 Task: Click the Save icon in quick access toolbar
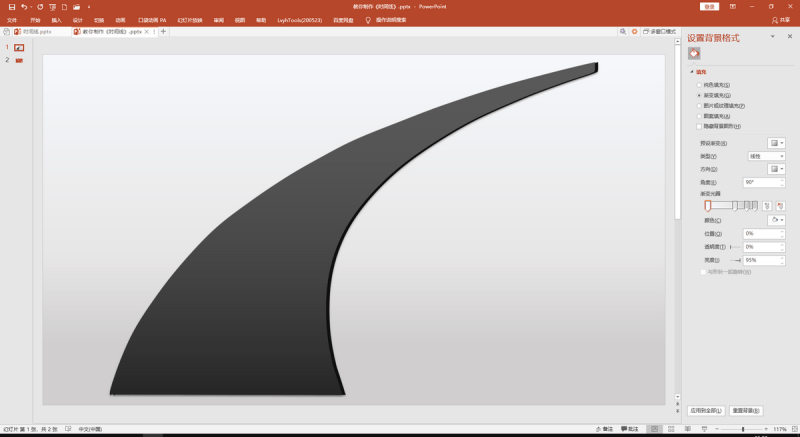[10, 6]
